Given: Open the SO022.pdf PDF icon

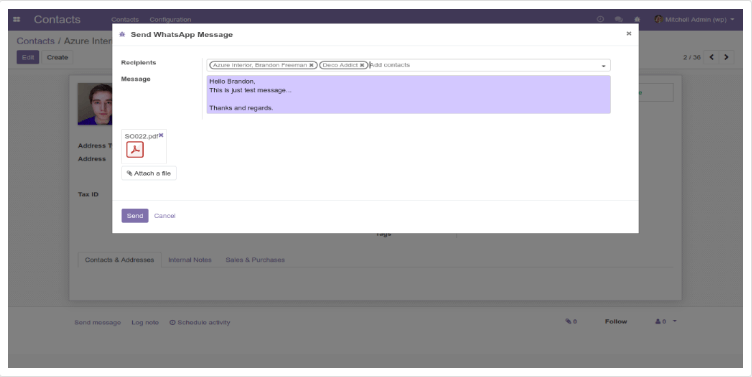Looking at the screenshot, I should [135, 150].
